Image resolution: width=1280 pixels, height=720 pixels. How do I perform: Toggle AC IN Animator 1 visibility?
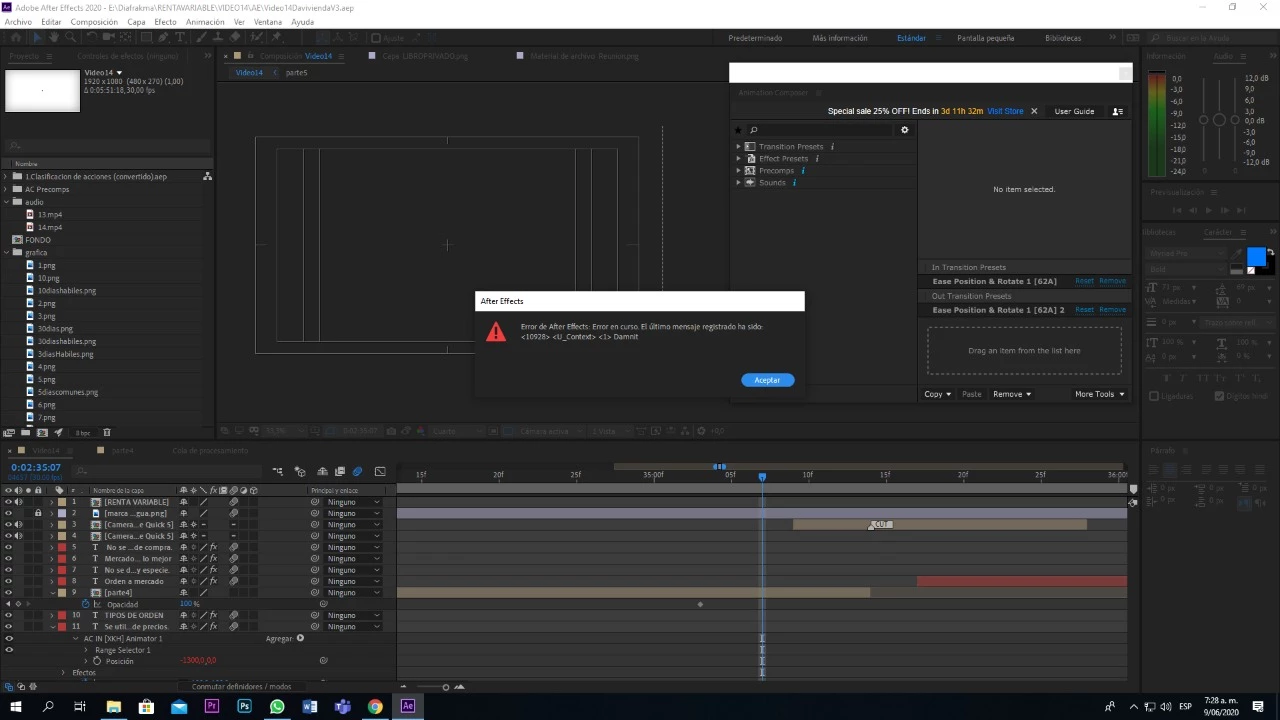[x=9, y=638]
